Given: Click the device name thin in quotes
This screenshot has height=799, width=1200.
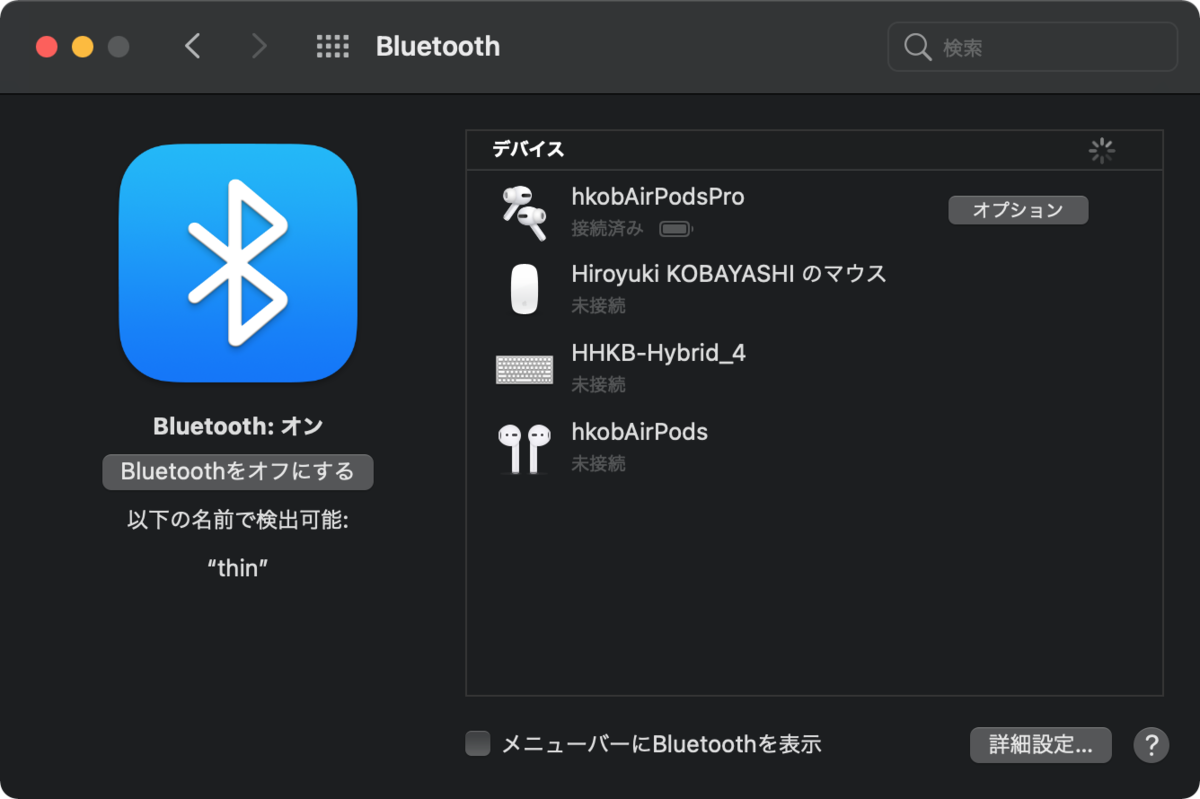Looking at the screenshot, I should click(237, 568).
